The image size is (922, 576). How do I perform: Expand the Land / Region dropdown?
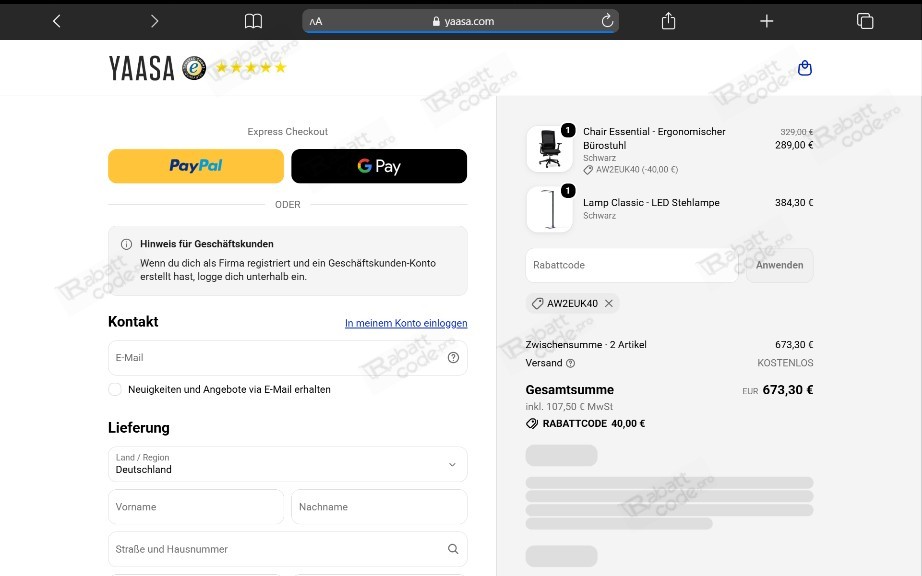288,464
